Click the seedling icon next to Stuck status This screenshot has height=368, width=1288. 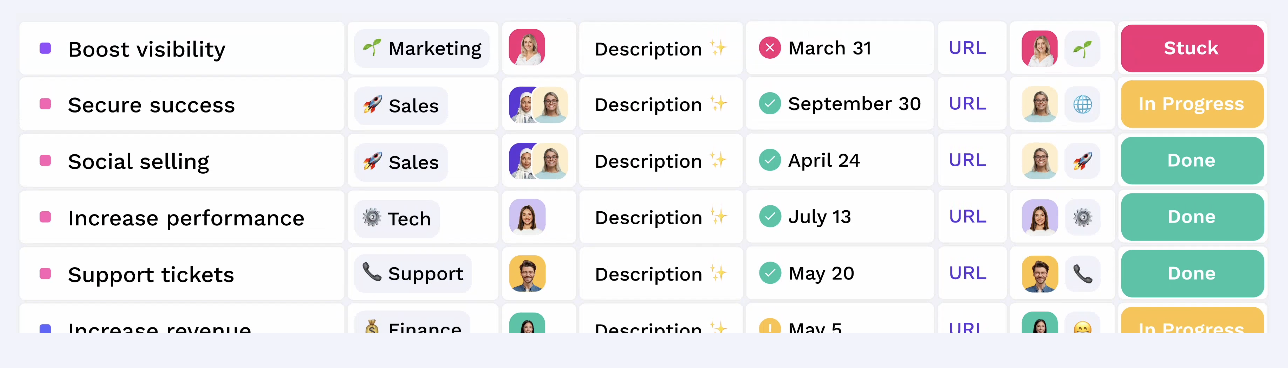click(x=1082, y=48)
